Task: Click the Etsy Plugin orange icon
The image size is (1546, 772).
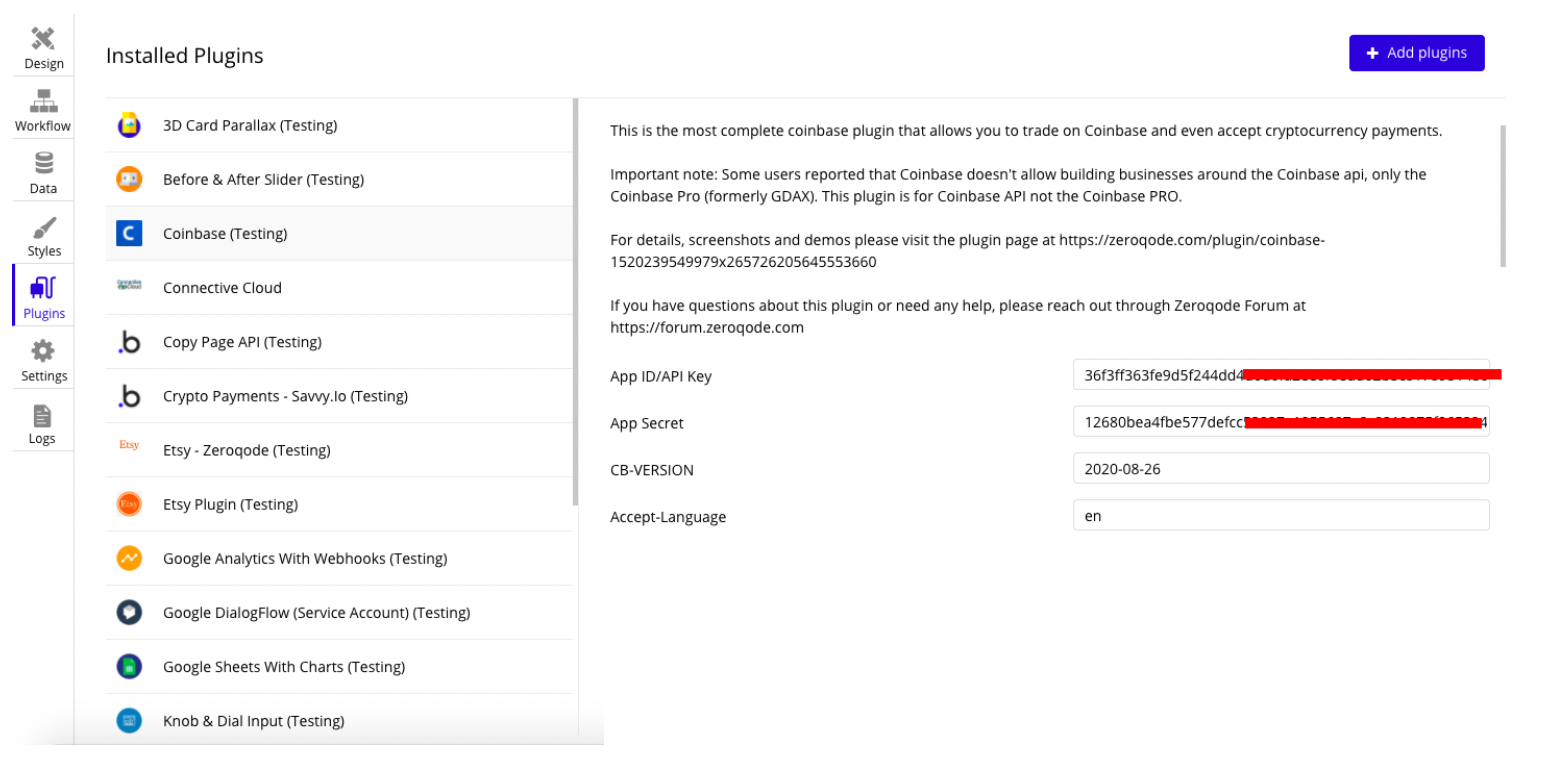Action: click(x=129, y=504)
